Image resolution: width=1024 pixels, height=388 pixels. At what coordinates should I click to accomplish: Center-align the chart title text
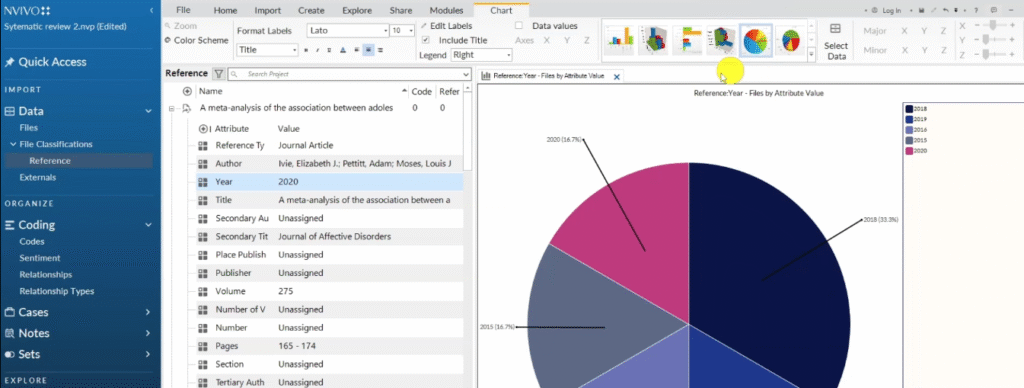[368, 50]
